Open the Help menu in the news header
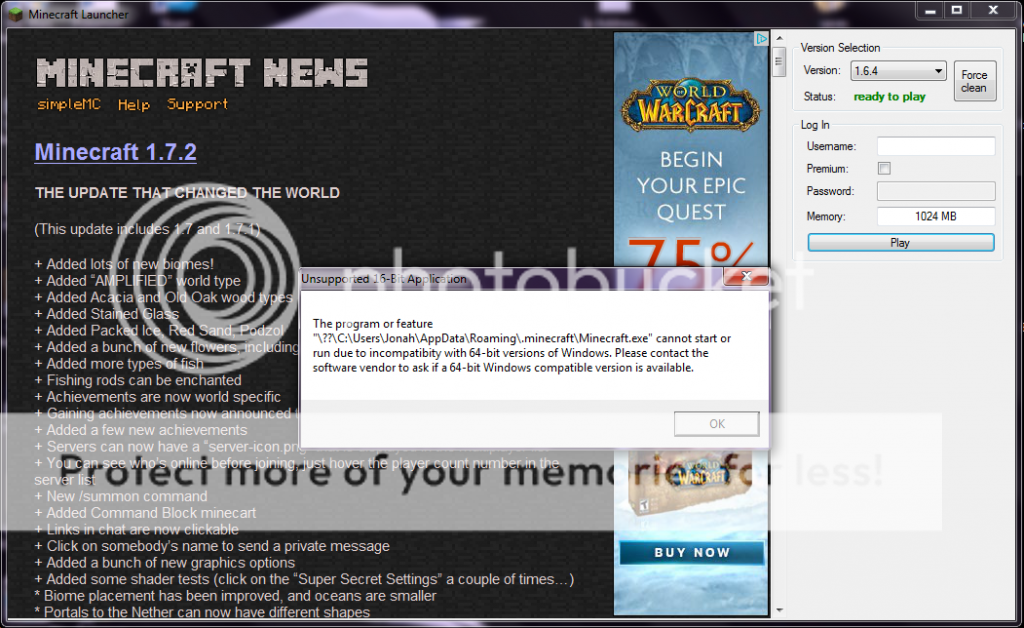The width and height of the screenshot is (1024, 628). [133, 103]
